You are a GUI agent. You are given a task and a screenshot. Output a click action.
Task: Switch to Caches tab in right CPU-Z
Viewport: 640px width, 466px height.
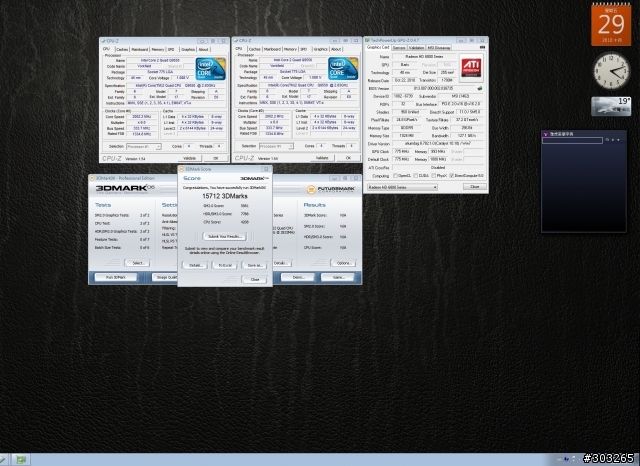[x=254, y=49]
